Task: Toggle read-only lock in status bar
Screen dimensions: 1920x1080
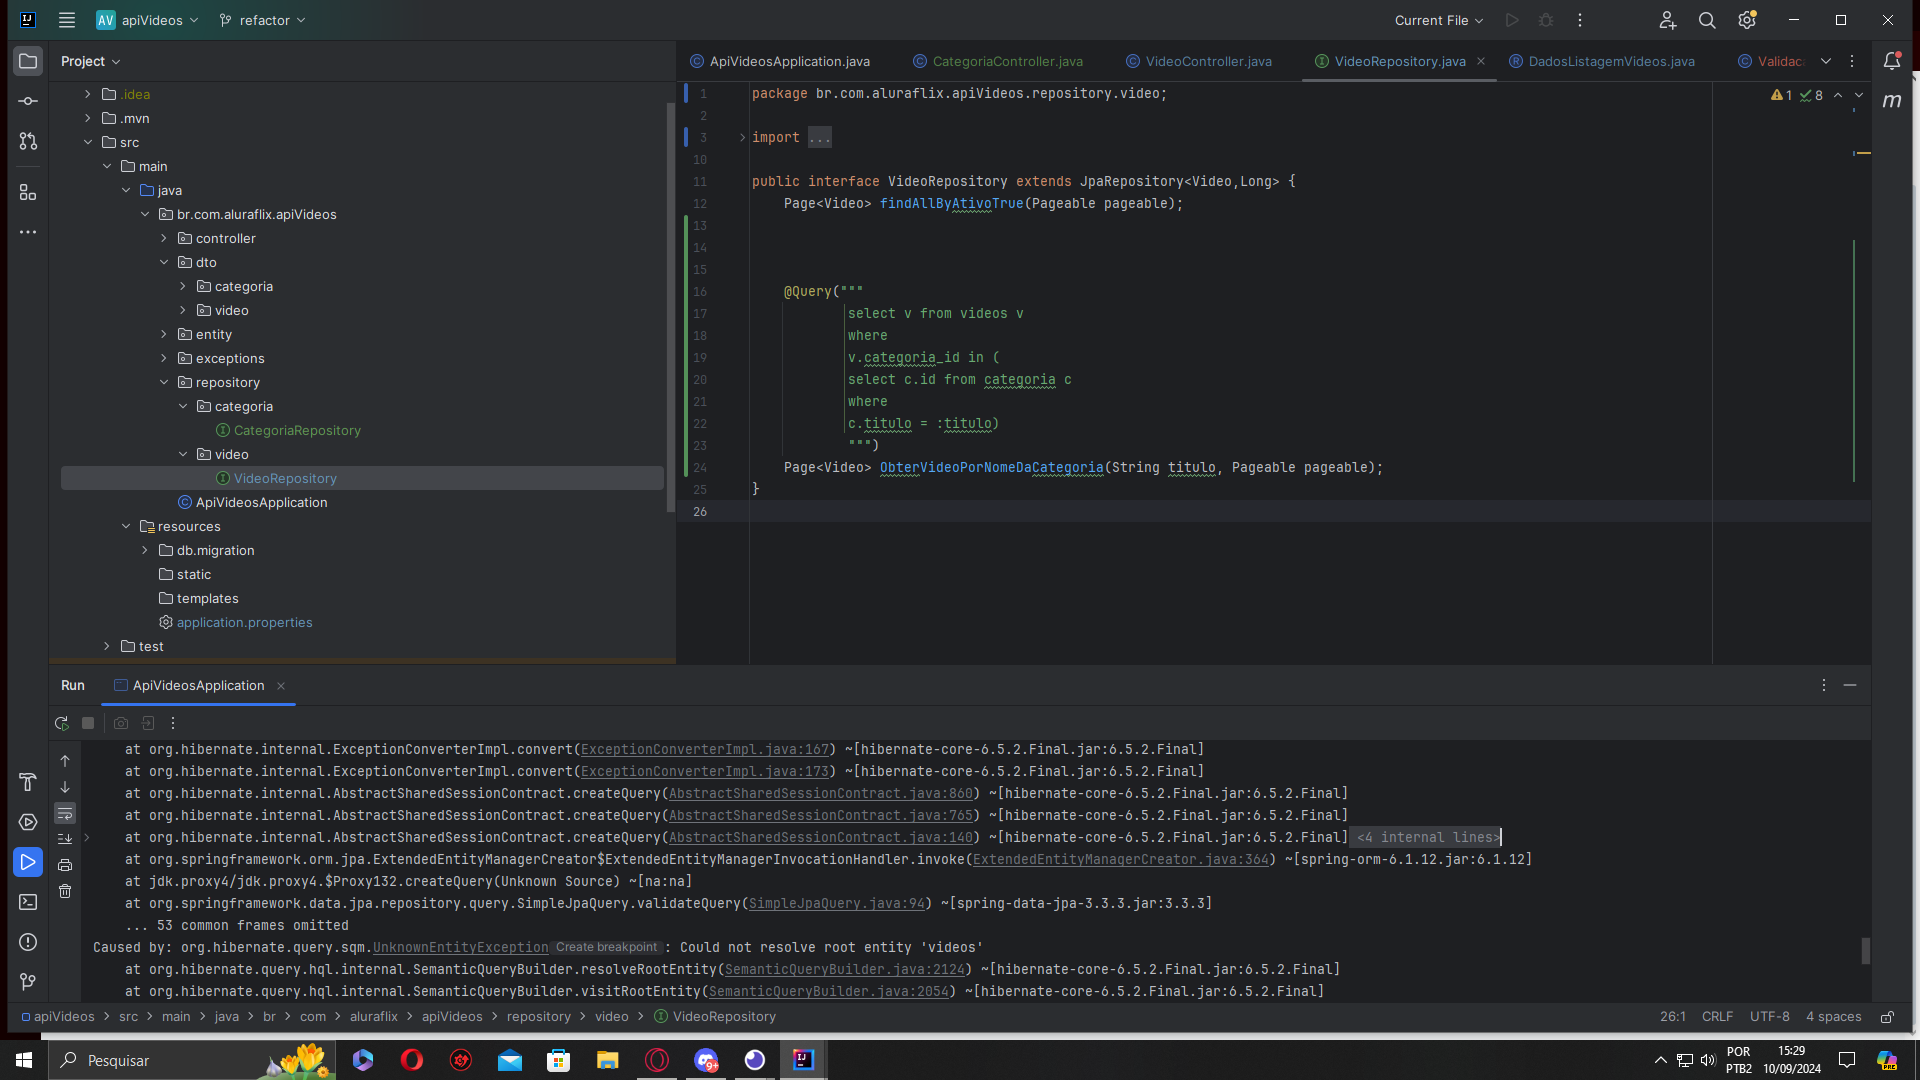Action: 1887,1017
